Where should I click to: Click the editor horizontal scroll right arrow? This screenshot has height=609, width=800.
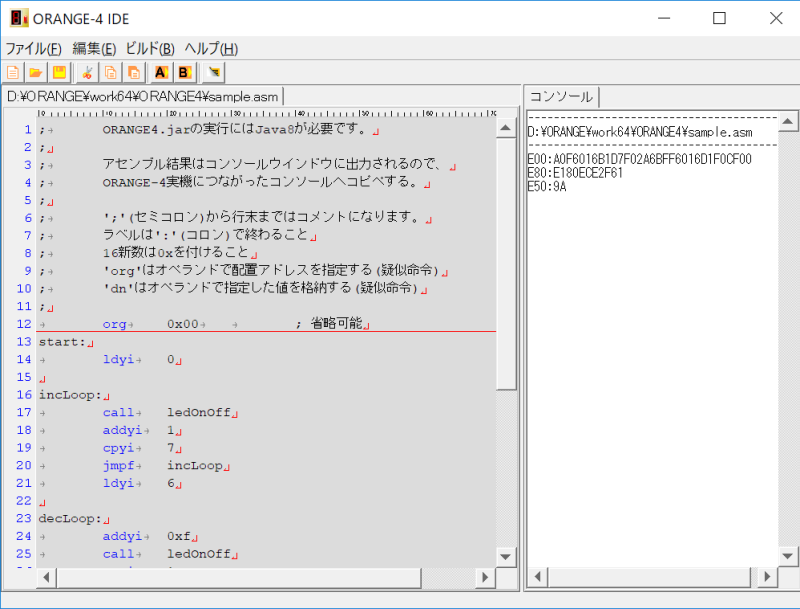click(485, 577)
